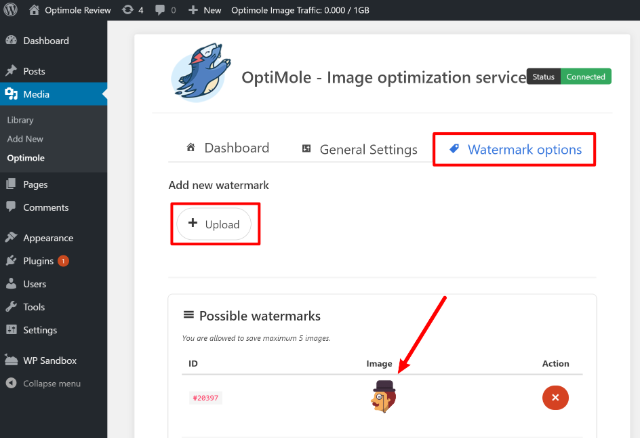Click the OptiMole mascot logo
The width and height of the screenshot is (640, 438).
click(x=201, y=72)
